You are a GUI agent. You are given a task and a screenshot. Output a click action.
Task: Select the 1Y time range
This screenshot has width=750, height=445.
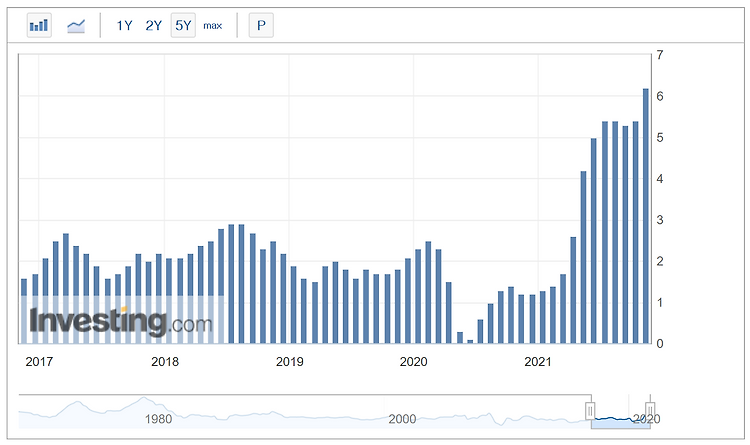pos(124,25)
